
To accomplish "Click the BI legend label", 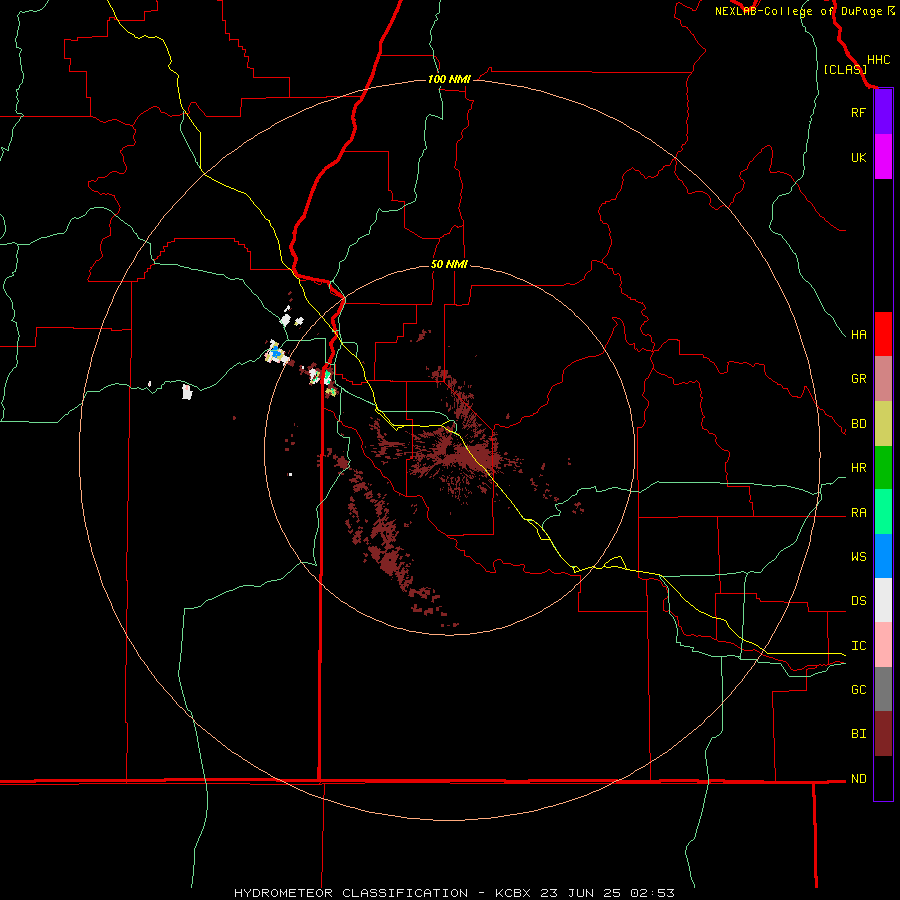I will (x=858, y=734).
